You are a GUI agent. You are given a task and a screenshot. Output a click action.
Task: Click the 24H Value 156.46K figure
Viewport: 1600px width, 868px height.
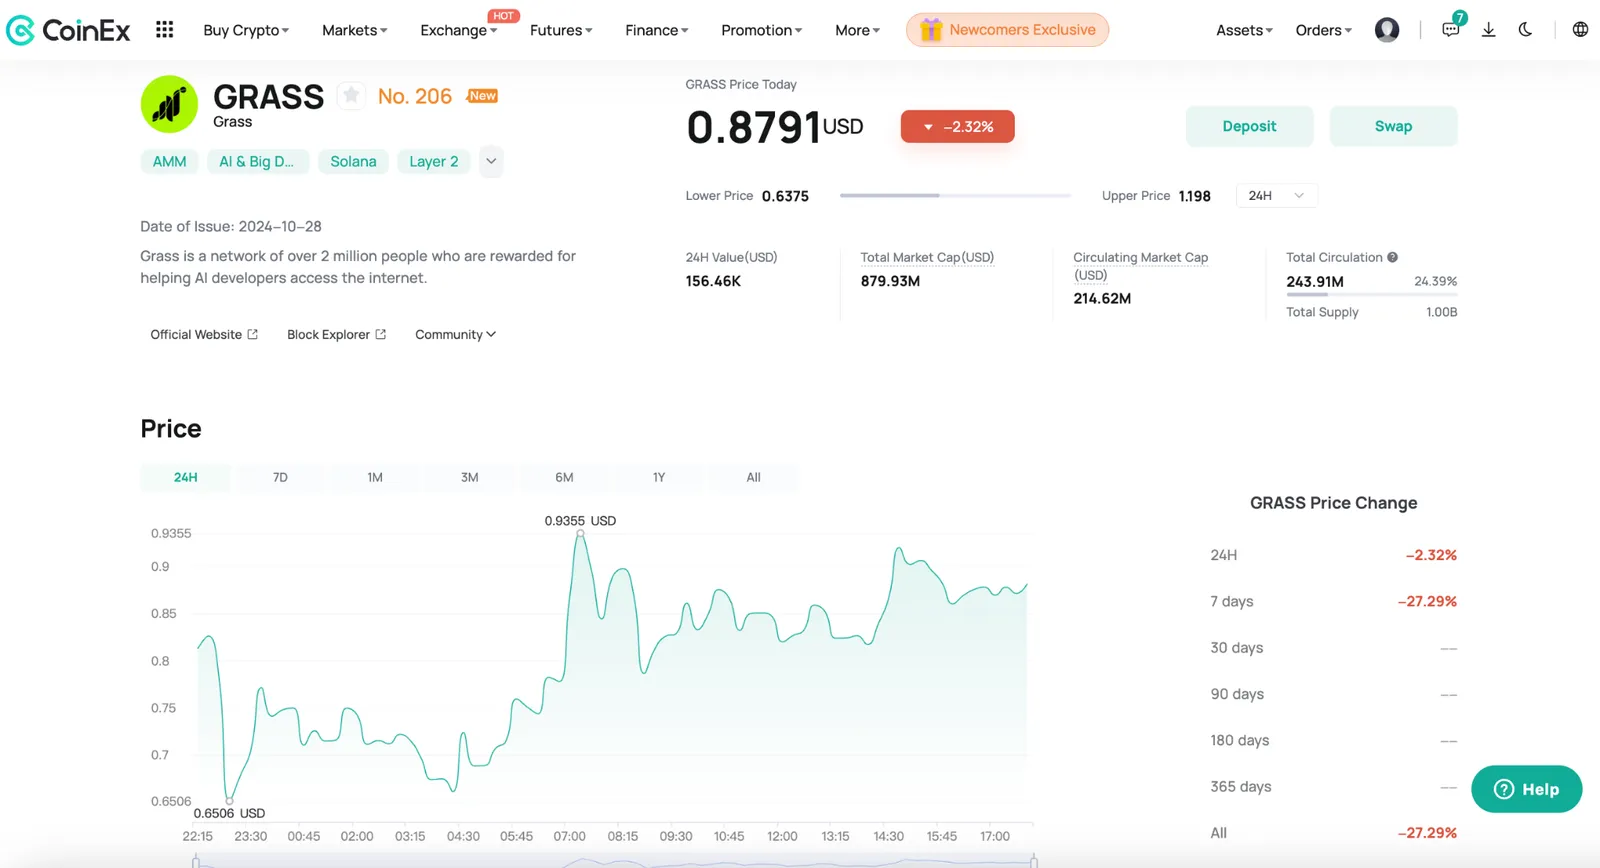[x=713, y=281]
